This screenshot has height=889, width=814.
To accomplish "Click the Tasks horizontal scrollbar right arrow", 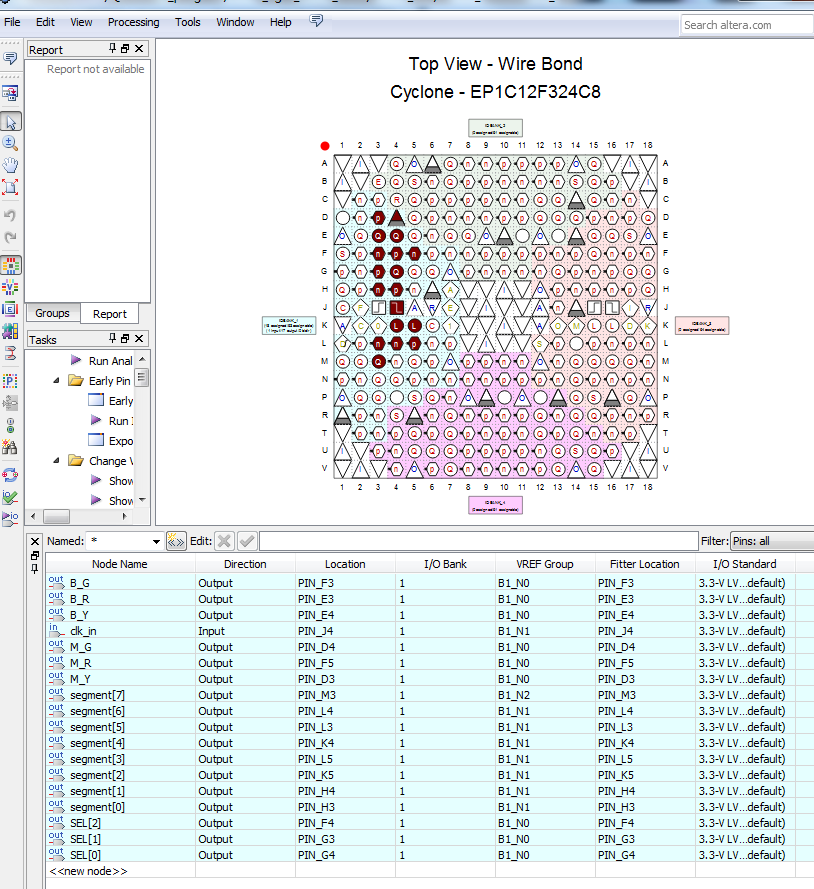I will [x=124, y=517].
